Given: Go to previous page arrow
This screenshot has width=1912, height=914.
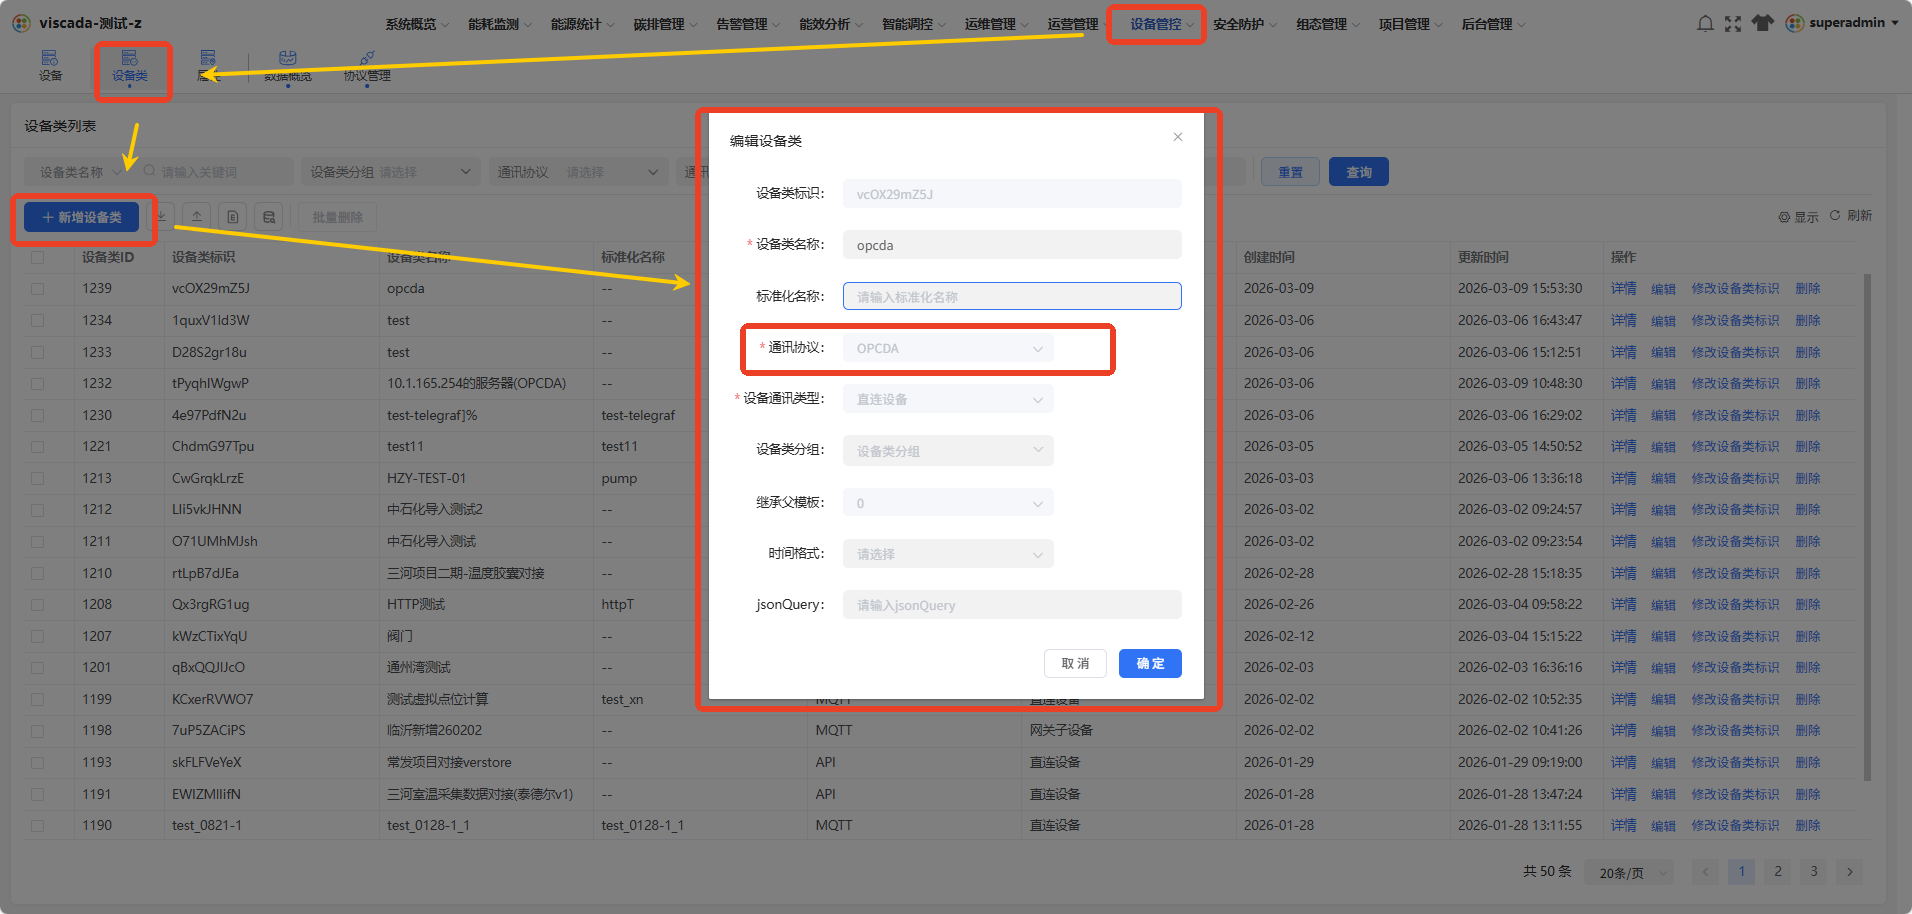Looking at the screenshot, I should pyautogui.click(x=1706, y=872).
